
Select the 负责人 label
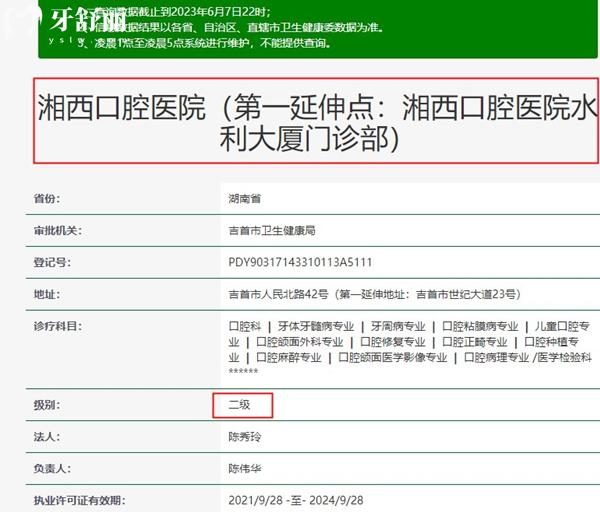pyautogui.click(x=52, y=468)
